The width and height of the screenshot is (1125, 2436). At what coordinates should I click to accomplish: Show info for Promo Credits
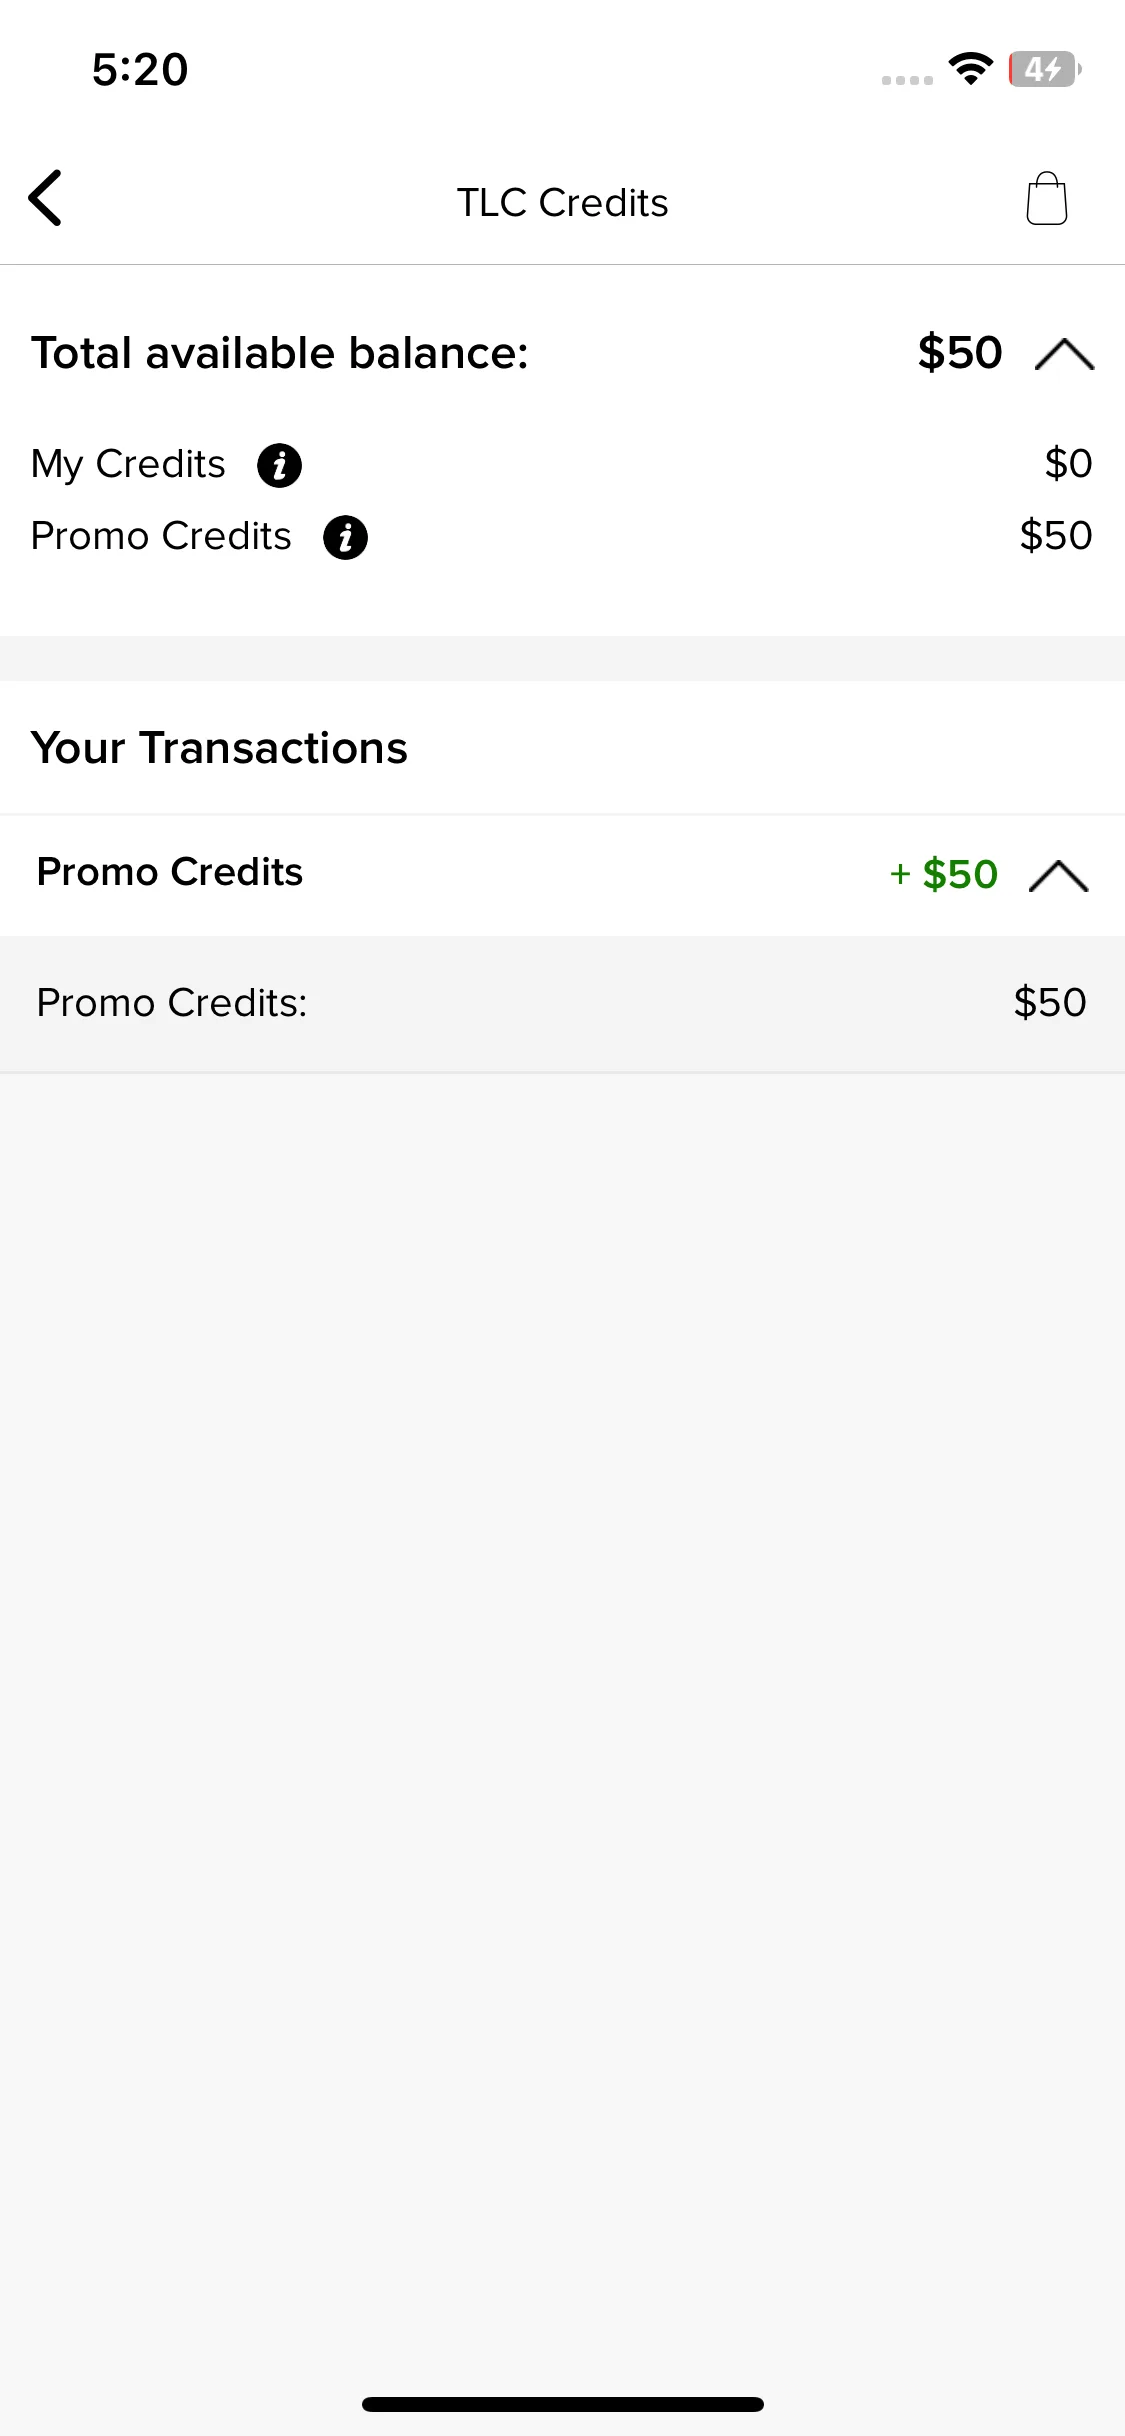point(345,537)
